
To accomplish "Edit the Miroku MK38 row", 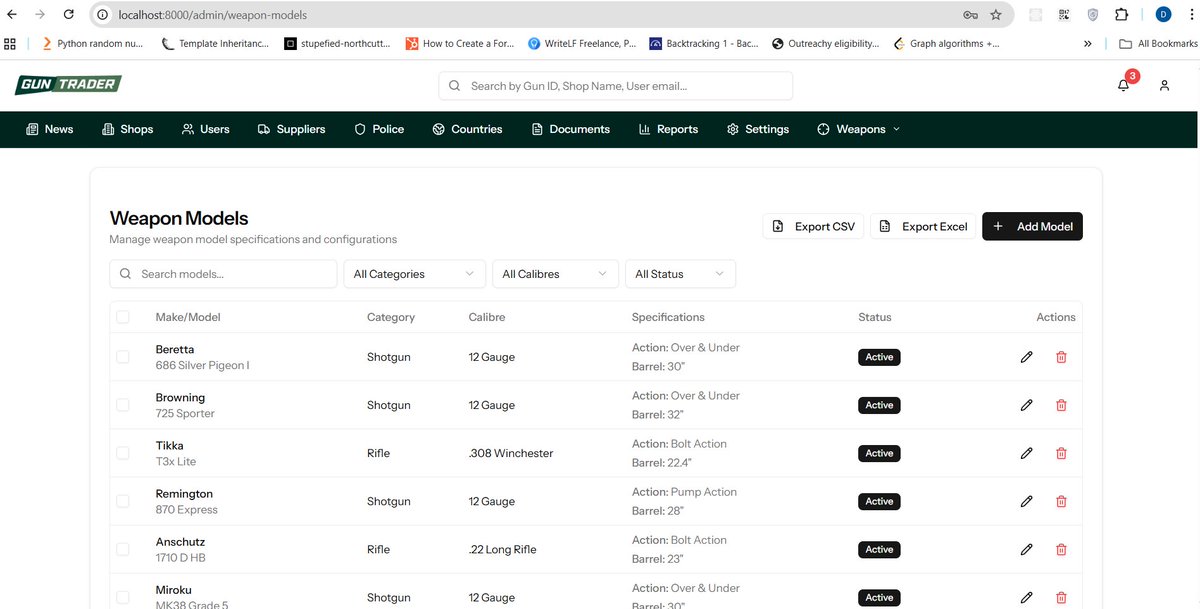I will pos(1026,597).
